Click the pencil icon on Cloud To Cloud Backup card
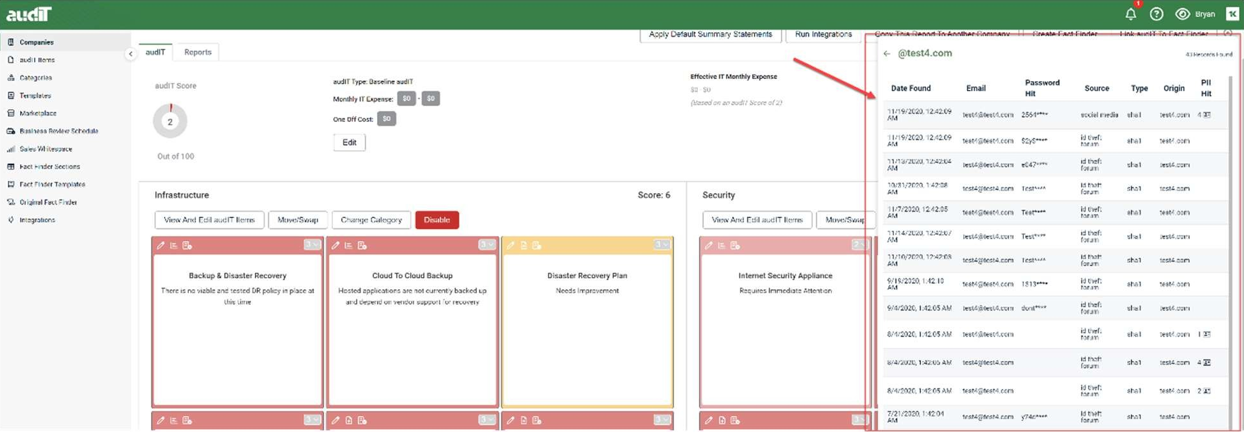Screen dimensions: 1244x432 [335, 245]
